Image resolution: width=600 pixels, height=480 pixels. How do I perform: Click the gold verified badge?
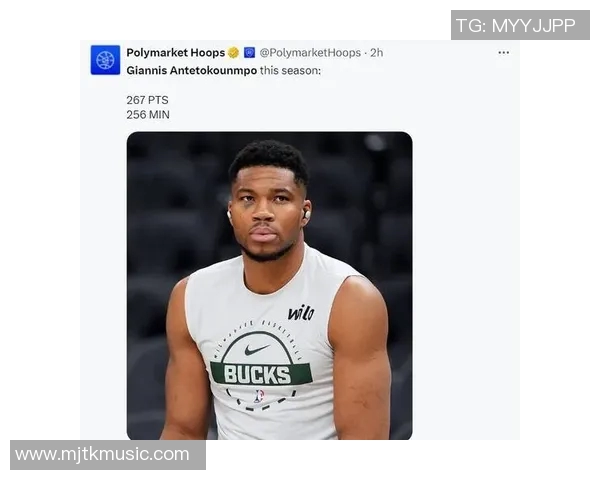tap(233, 53)
